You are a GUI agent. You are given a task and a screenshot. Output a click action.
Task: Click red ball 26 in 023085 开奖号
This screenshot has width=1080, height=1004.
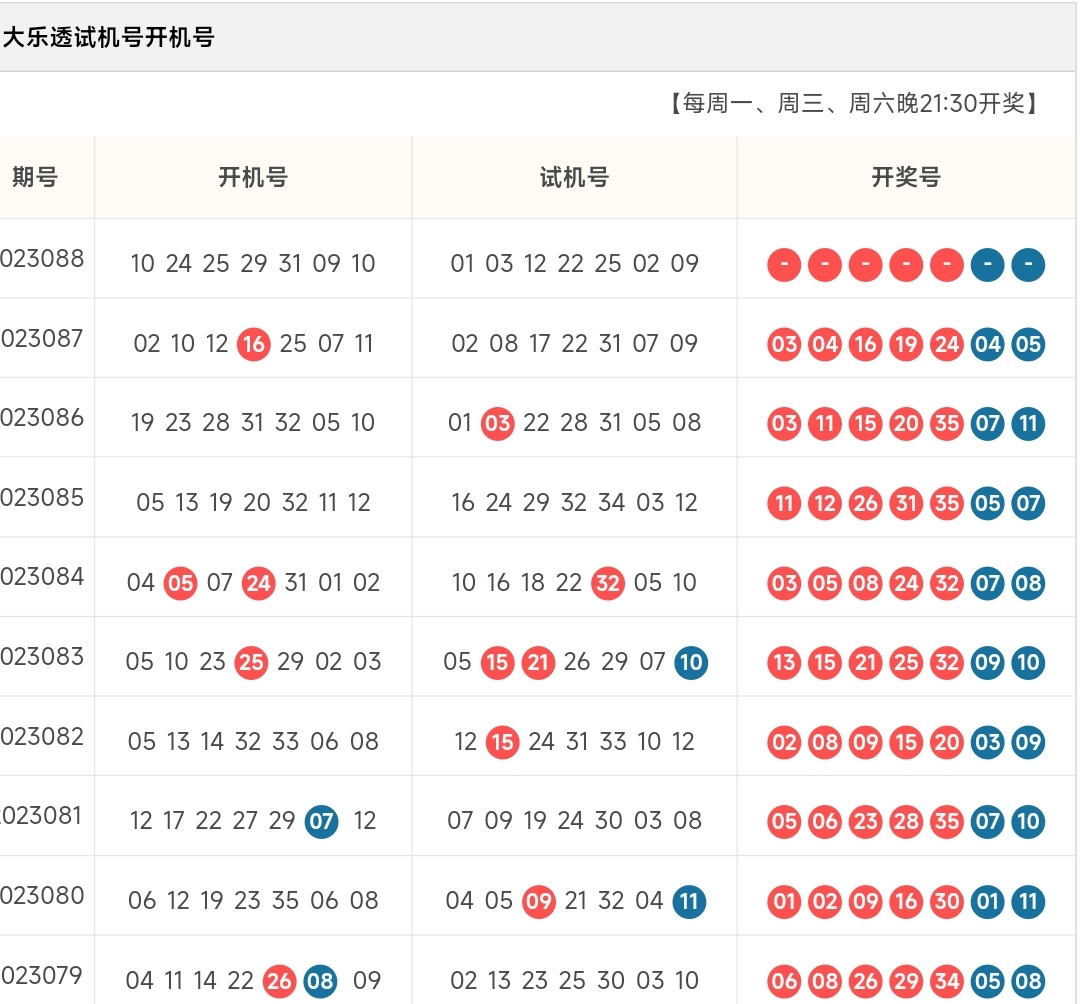pyautogui.click(x=865, y=503)
